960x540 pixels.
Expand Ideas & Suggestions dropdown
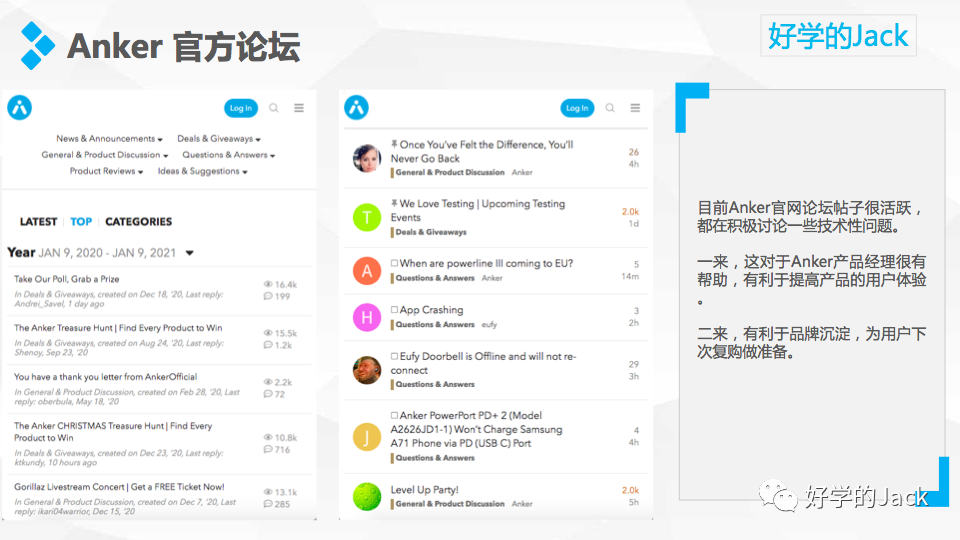coord(203,171)
